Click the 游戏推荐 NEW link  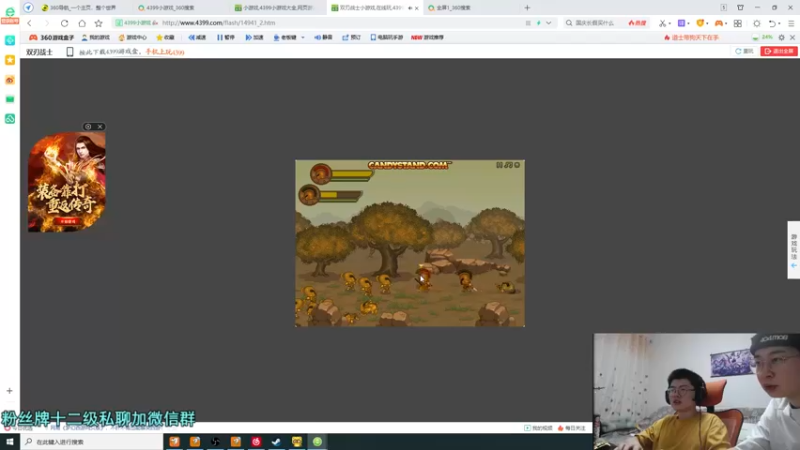(x=427, y=37)
